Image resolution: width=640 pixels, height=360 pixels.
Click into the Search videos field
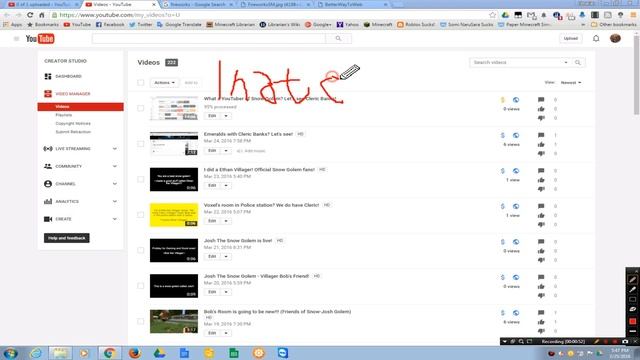click(516, 62)
